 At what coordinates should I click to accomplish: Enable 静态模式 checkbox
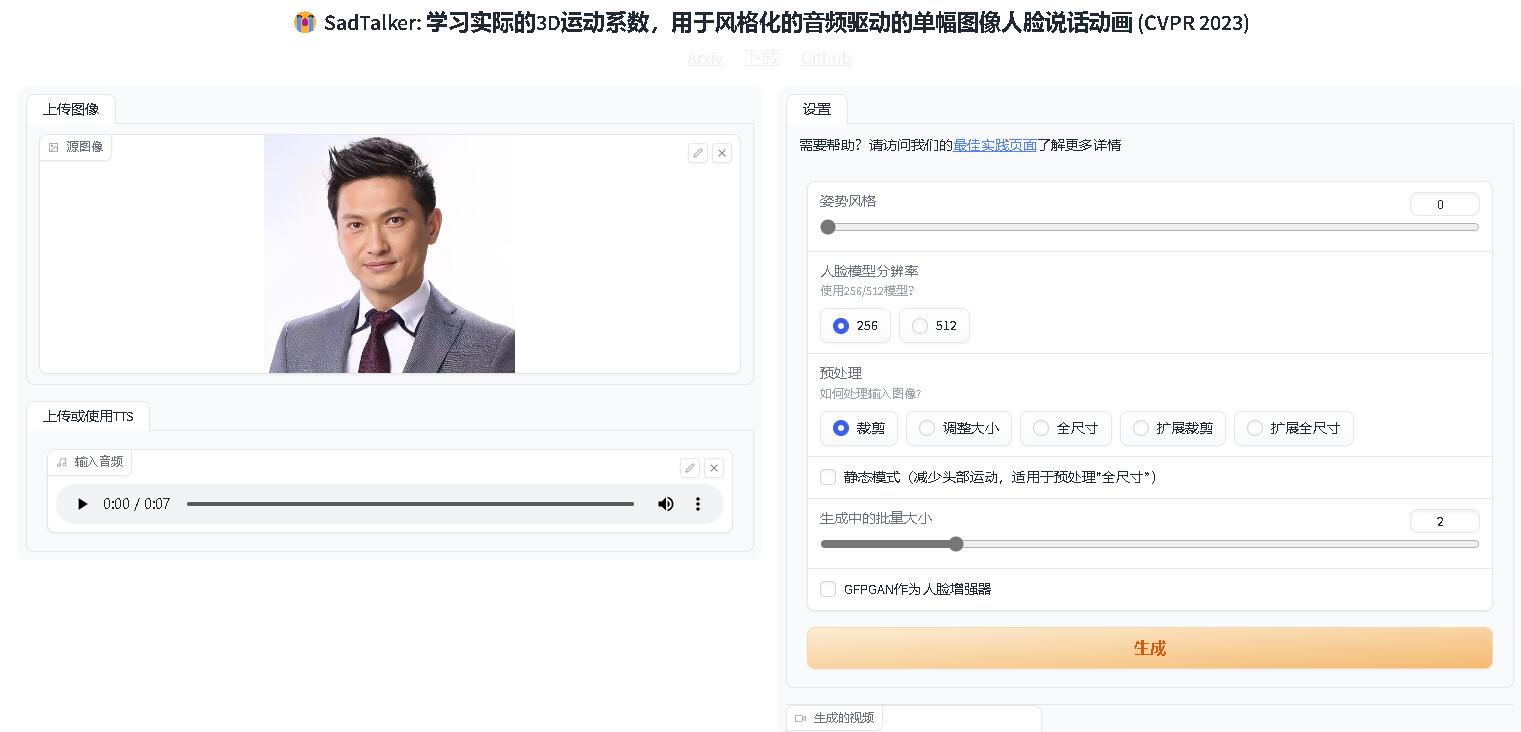[x=828, y=477]
